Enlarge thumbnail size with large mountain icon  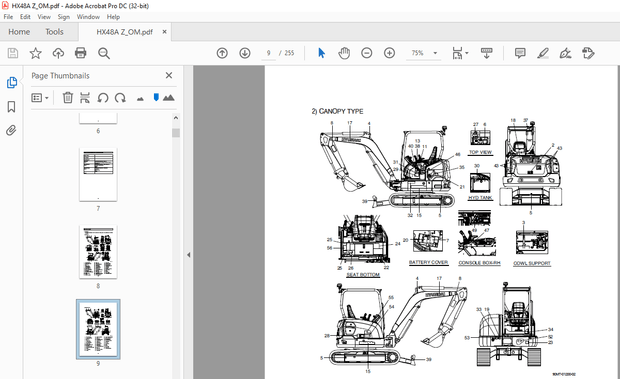click(x=168, y=97)
